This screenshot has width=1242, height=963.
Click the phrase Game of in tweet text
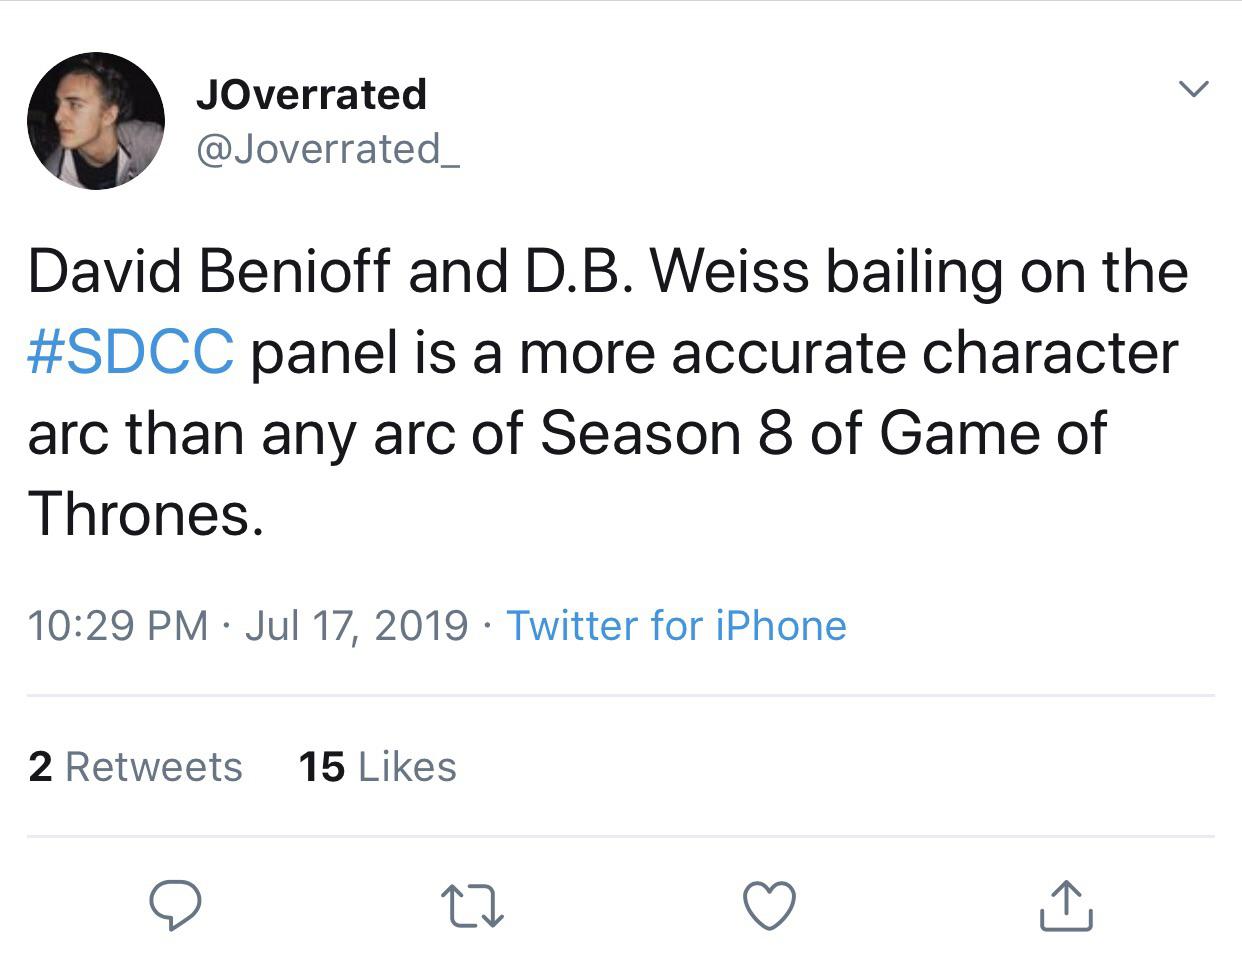993,434
